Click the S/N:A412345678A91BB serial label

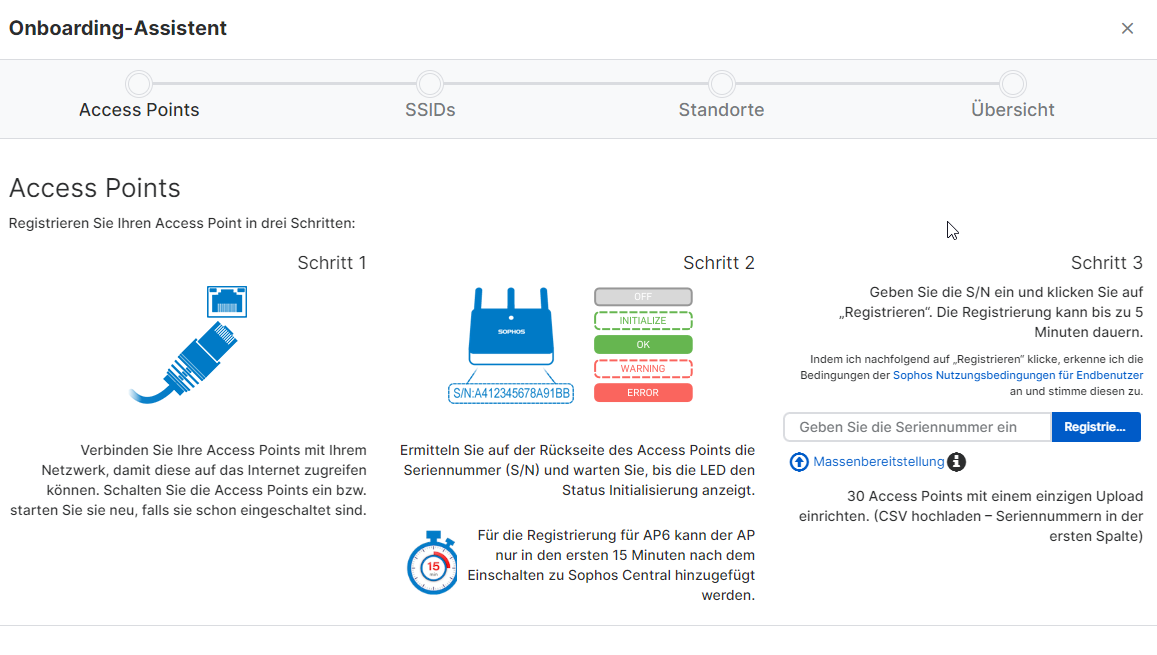(x=511, y=393)
